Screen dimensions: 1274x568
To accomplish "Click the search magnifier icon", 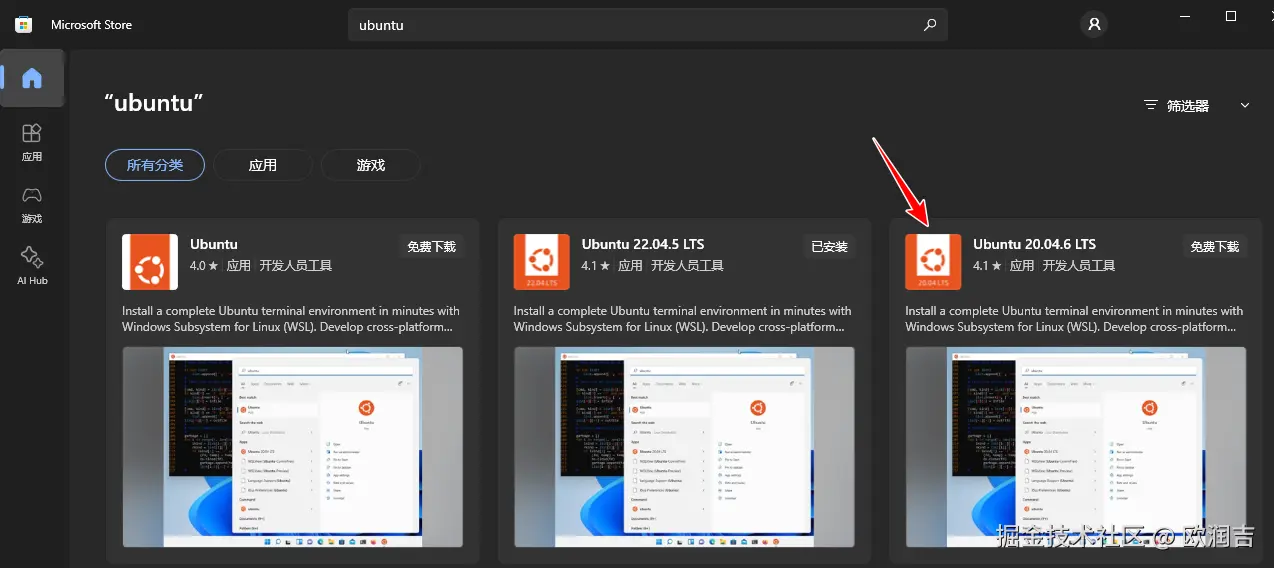I will [x=930, y=25].
